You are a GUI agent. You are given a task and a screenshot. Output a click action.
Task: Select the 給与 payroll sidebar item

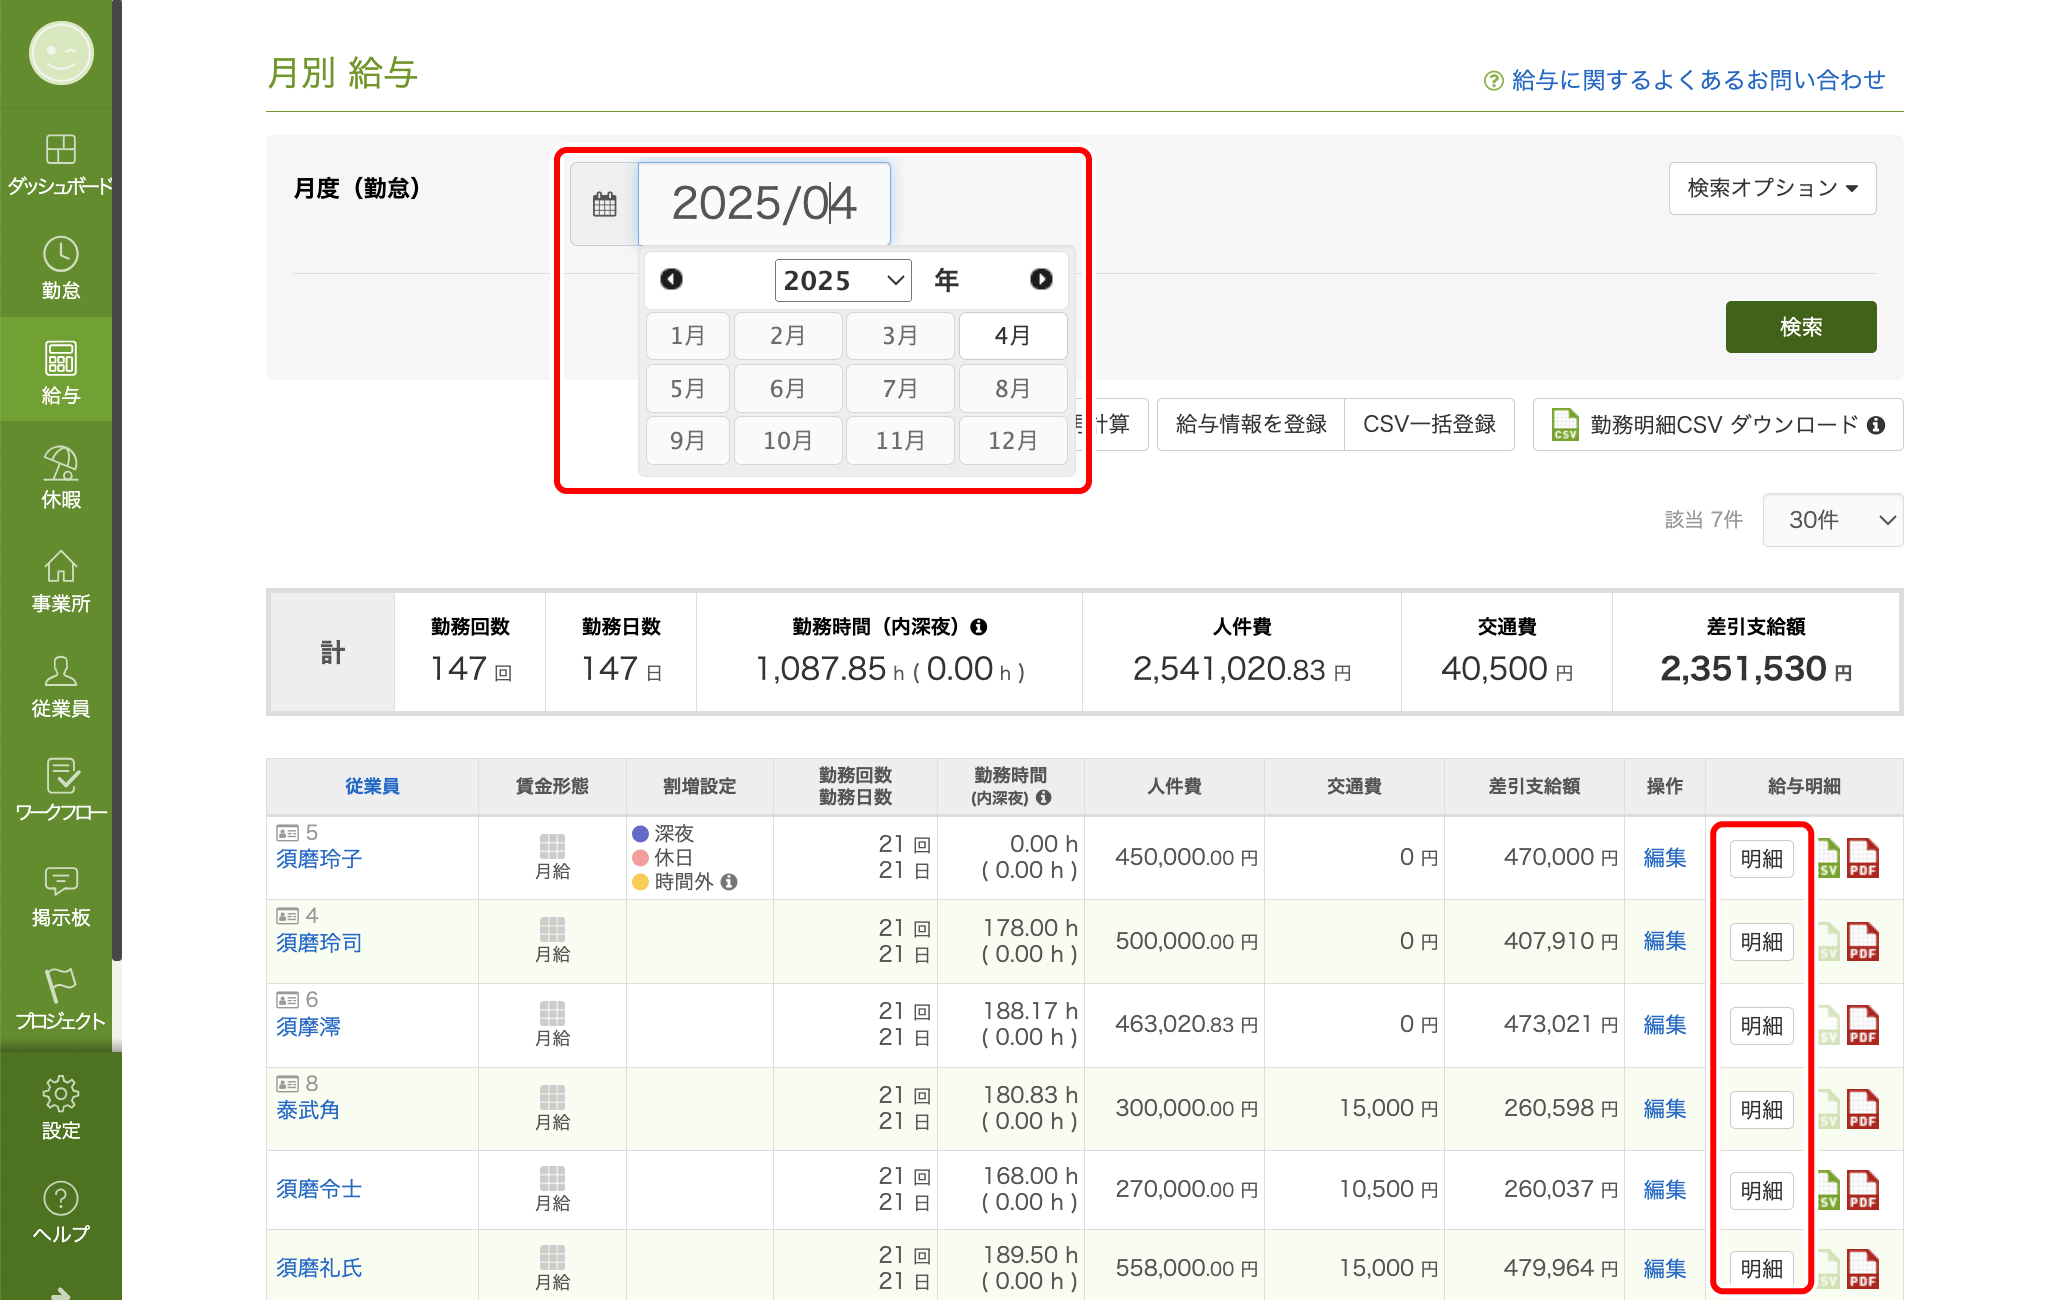tap(60, 372)
